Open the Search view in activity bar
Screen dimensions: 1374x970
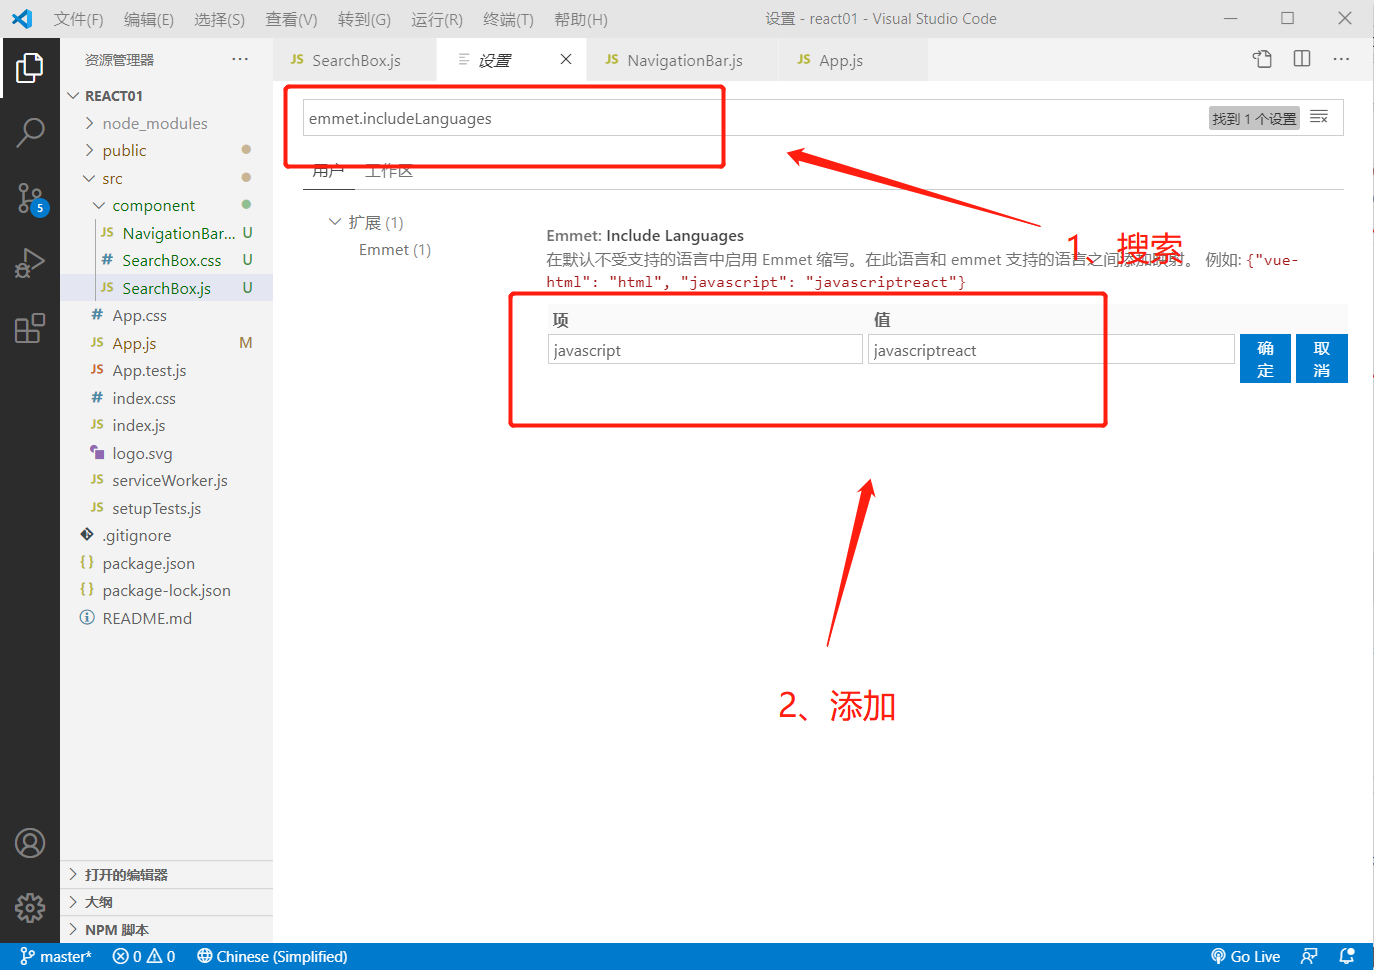tap(30, 132)
